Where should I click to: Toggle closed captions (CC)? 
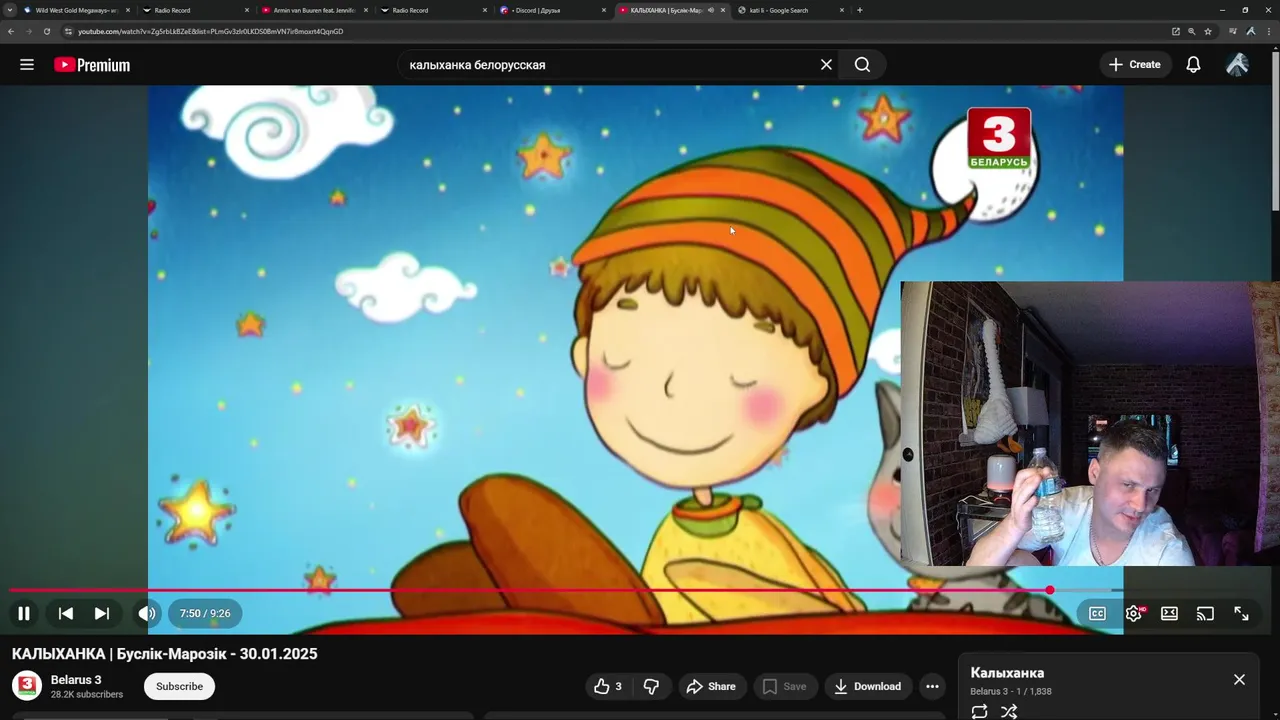pyautogui.click(x=1097, y=614)
